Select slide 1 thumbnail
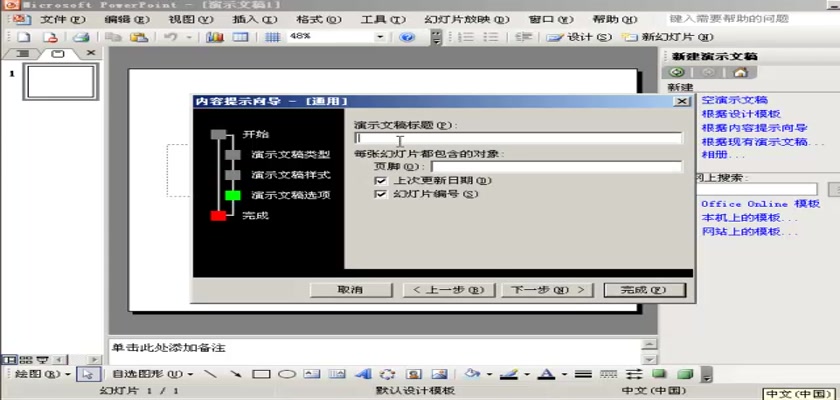Viewport: 840px width, 400px height. point(61,82)
